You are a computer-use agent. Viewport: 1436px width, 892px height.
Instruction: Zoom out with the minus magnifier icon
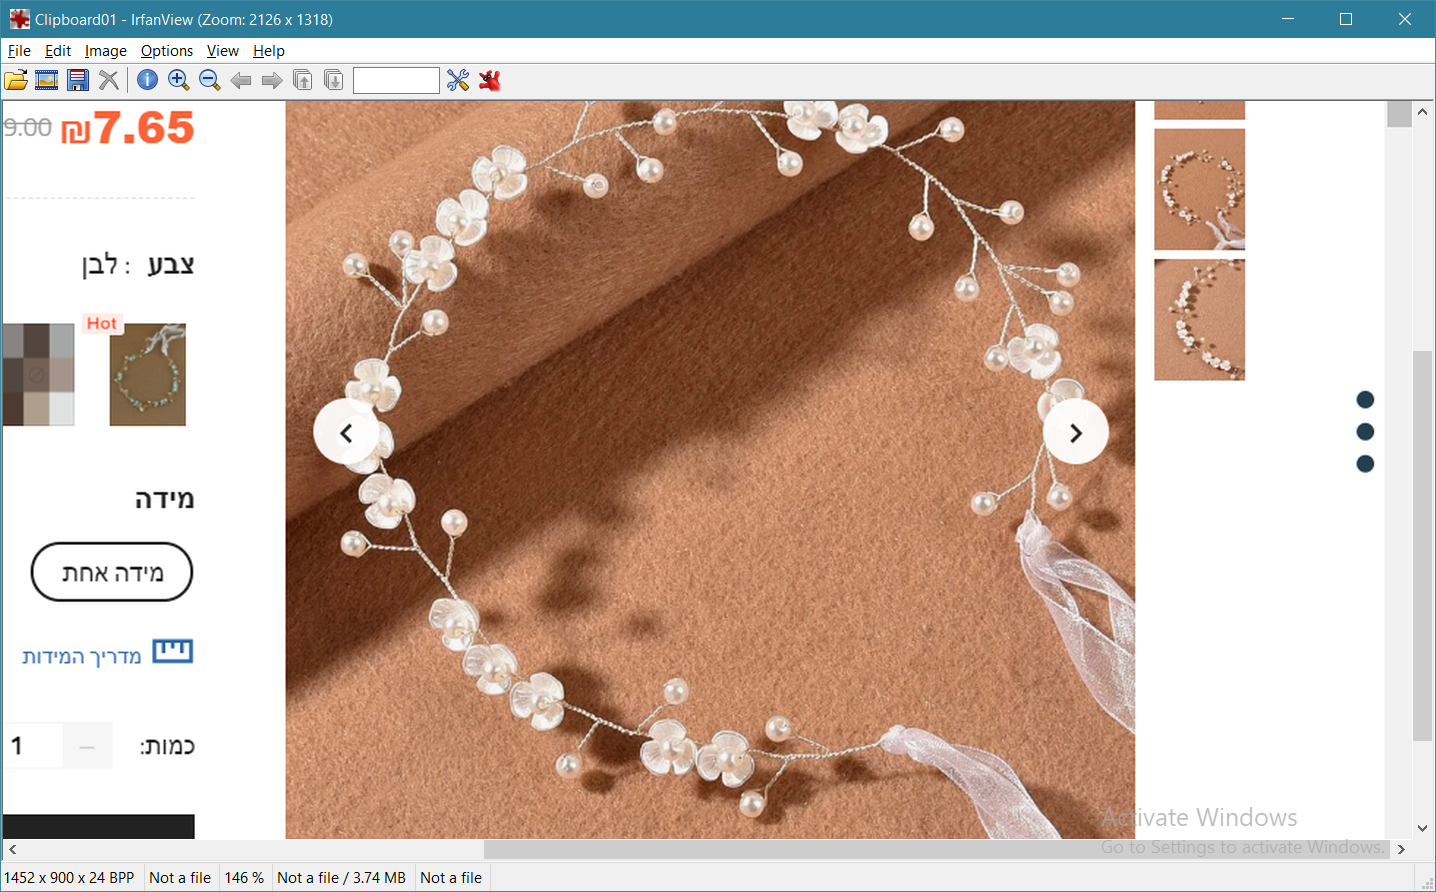pyautogui.click(x=210, y=81)
